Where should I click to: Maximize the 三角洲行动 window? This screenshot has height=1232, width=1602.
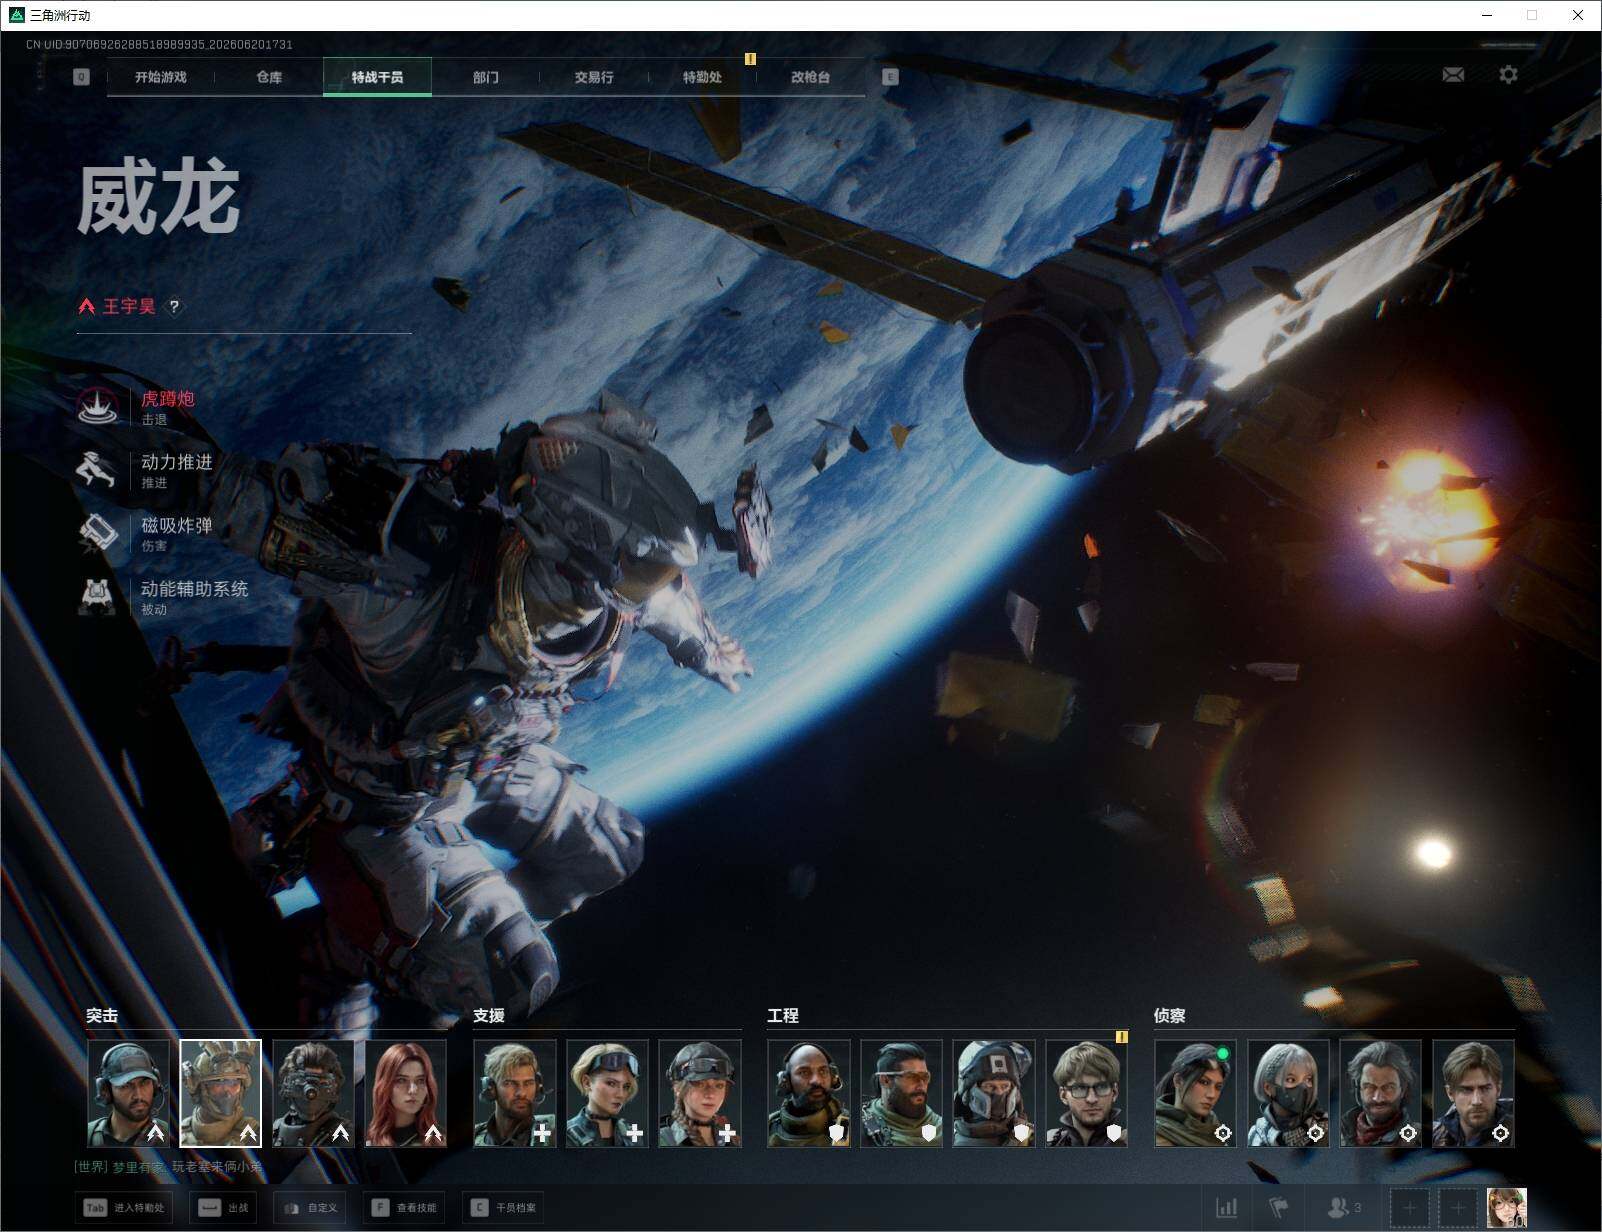pyautogui.click(x=1532, y=15)
